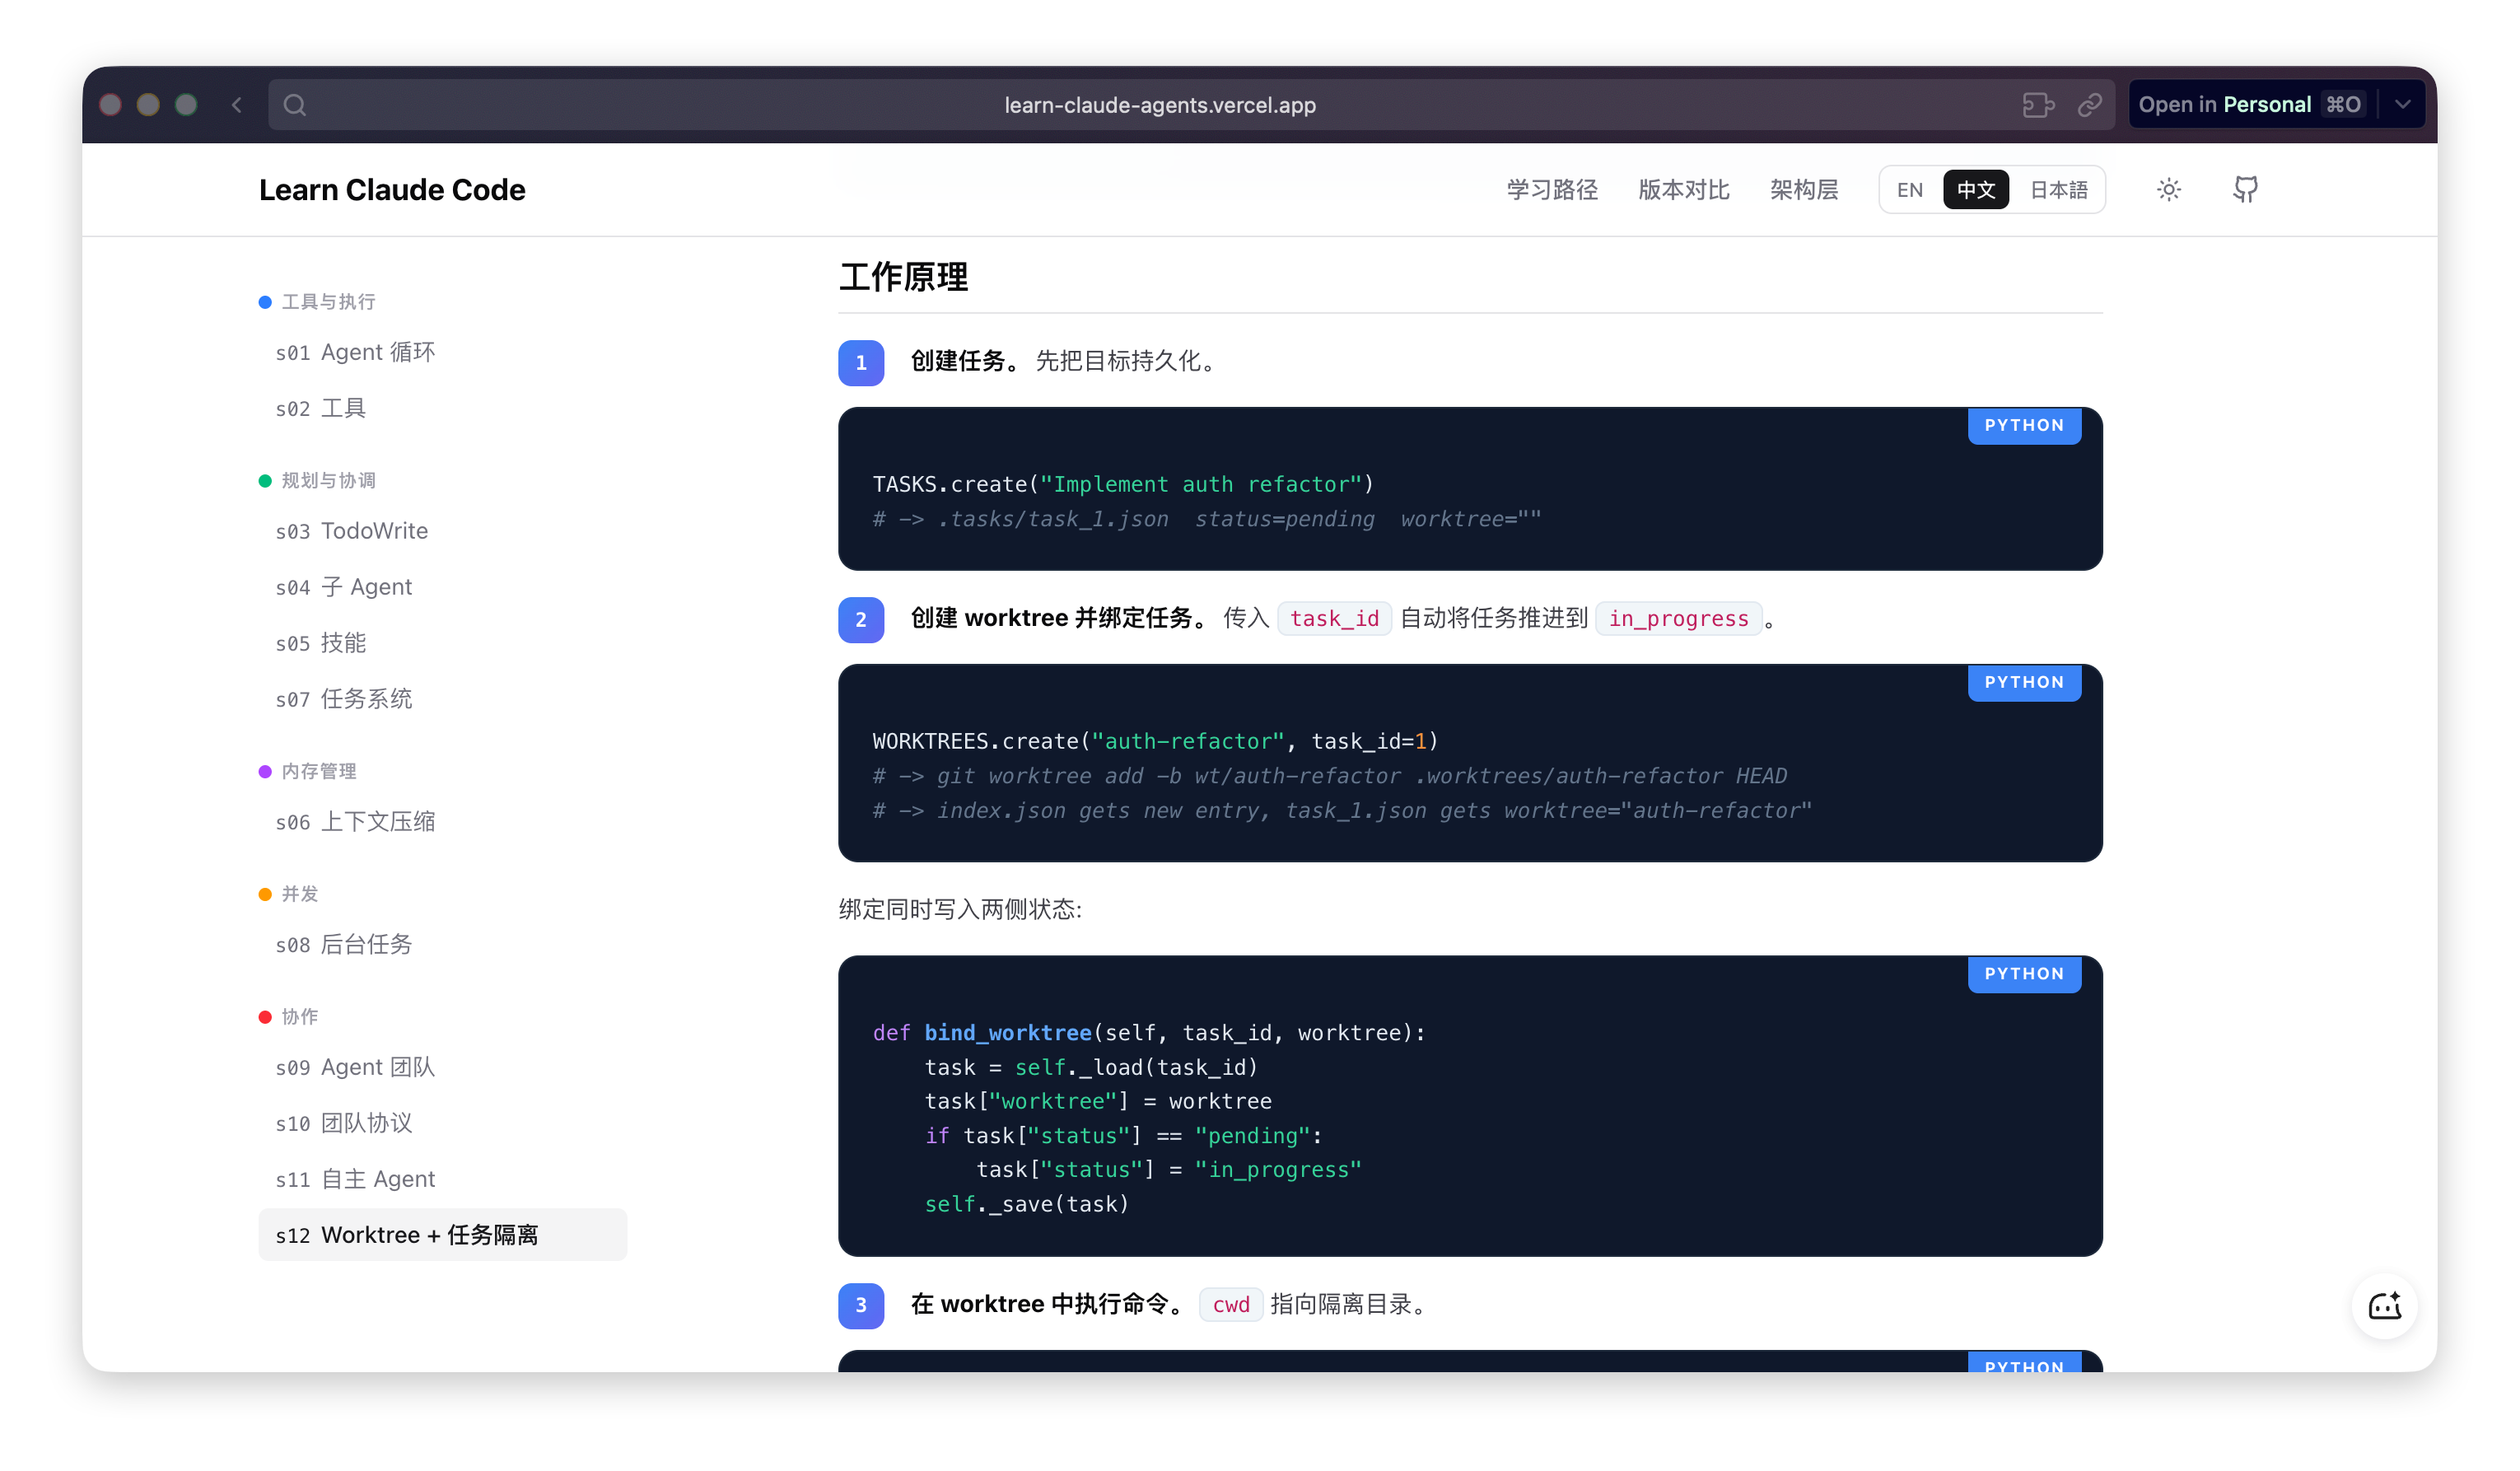The image size is (2520, 1471).
Task: Switch language to EN
Action: click(1909, 190)
